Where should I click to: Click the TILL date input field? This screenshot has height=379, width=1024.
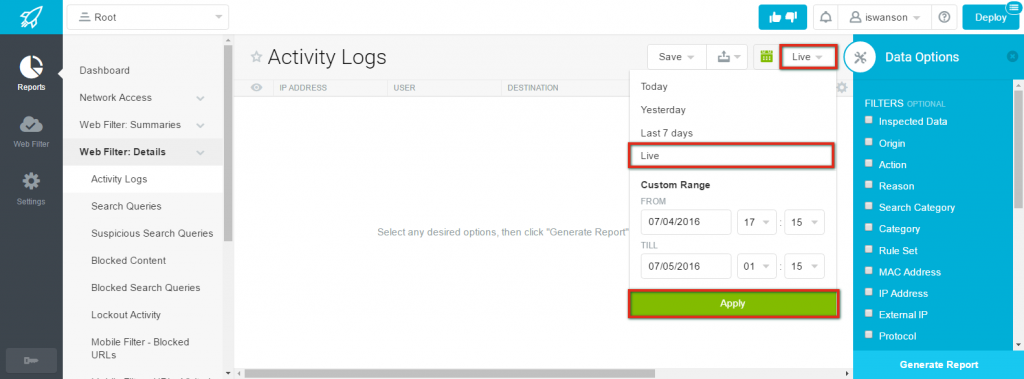(x=686, y=267)
